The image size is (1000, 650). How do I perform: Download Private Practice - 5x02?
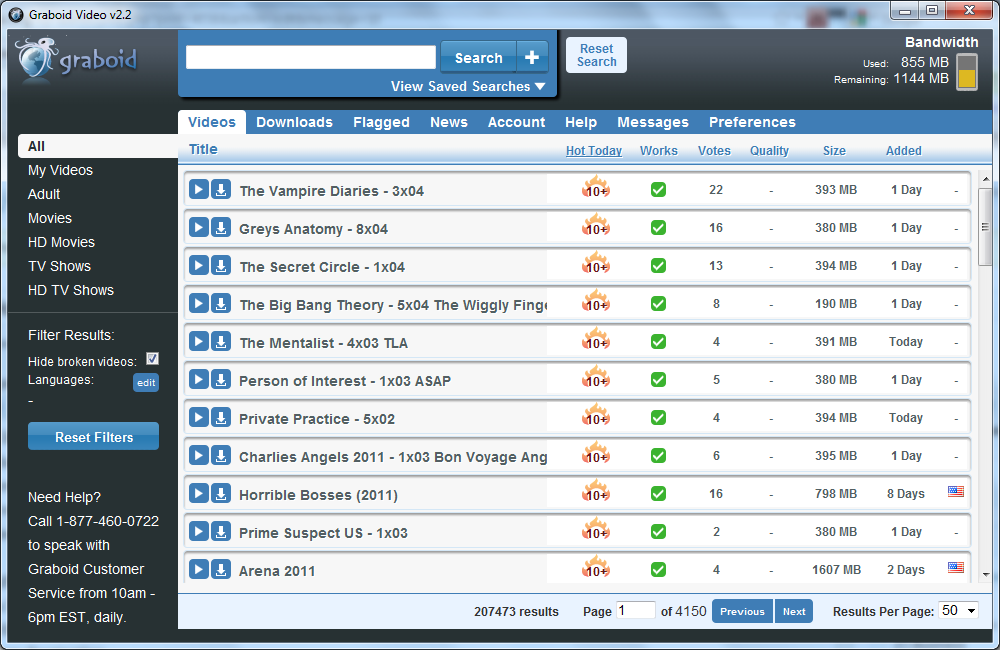(221, 418)
